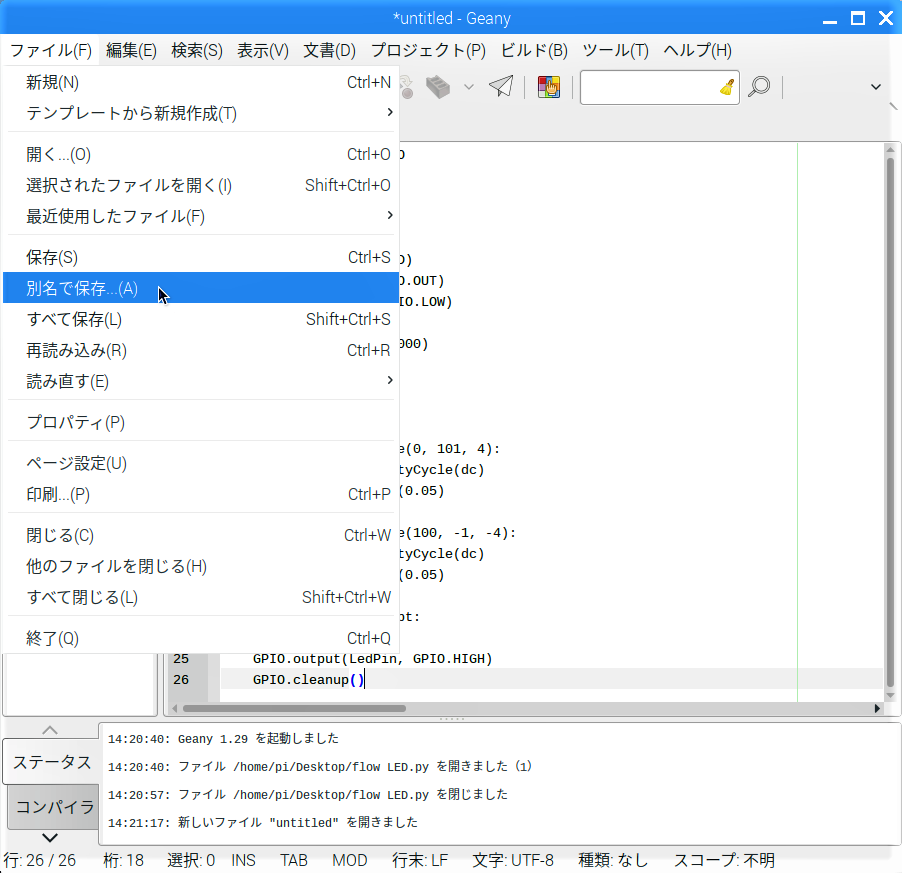Viewport: 902px width, 873px height.
Task: Open プロパティ(P) from file menu
Action: [201, 422]
